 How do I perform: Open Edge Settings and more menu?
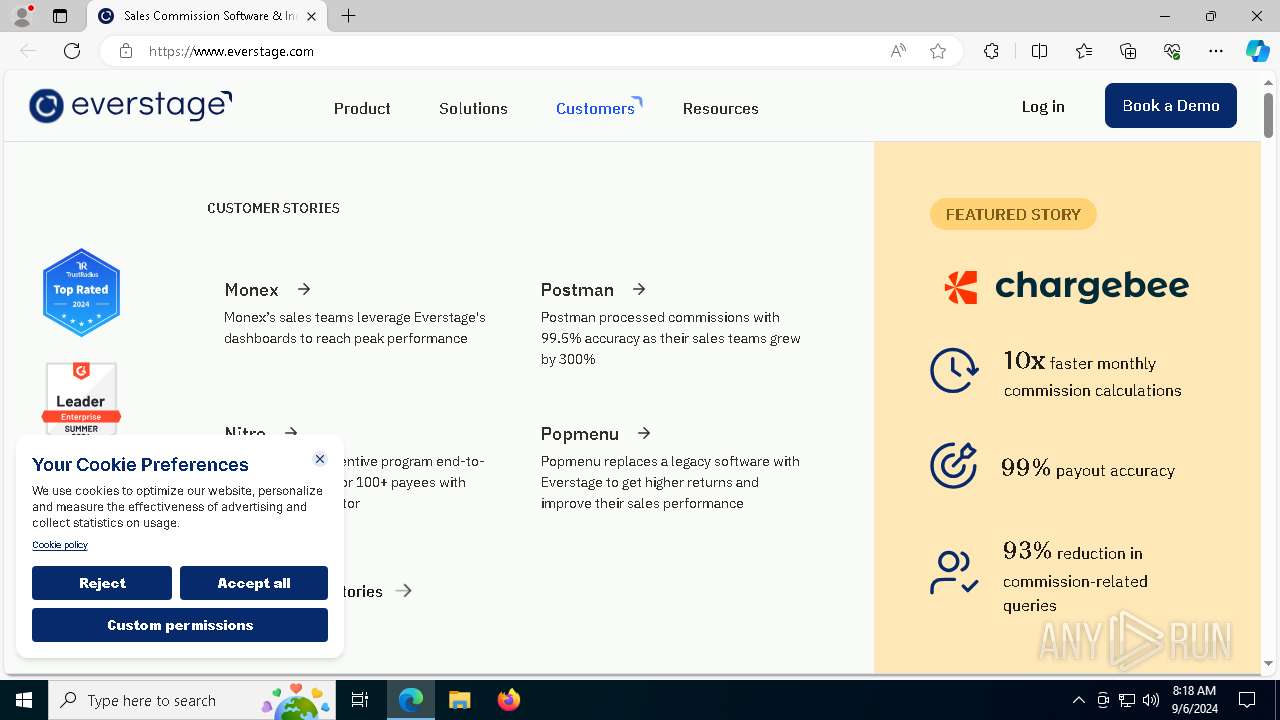(x=1216, y=51)
